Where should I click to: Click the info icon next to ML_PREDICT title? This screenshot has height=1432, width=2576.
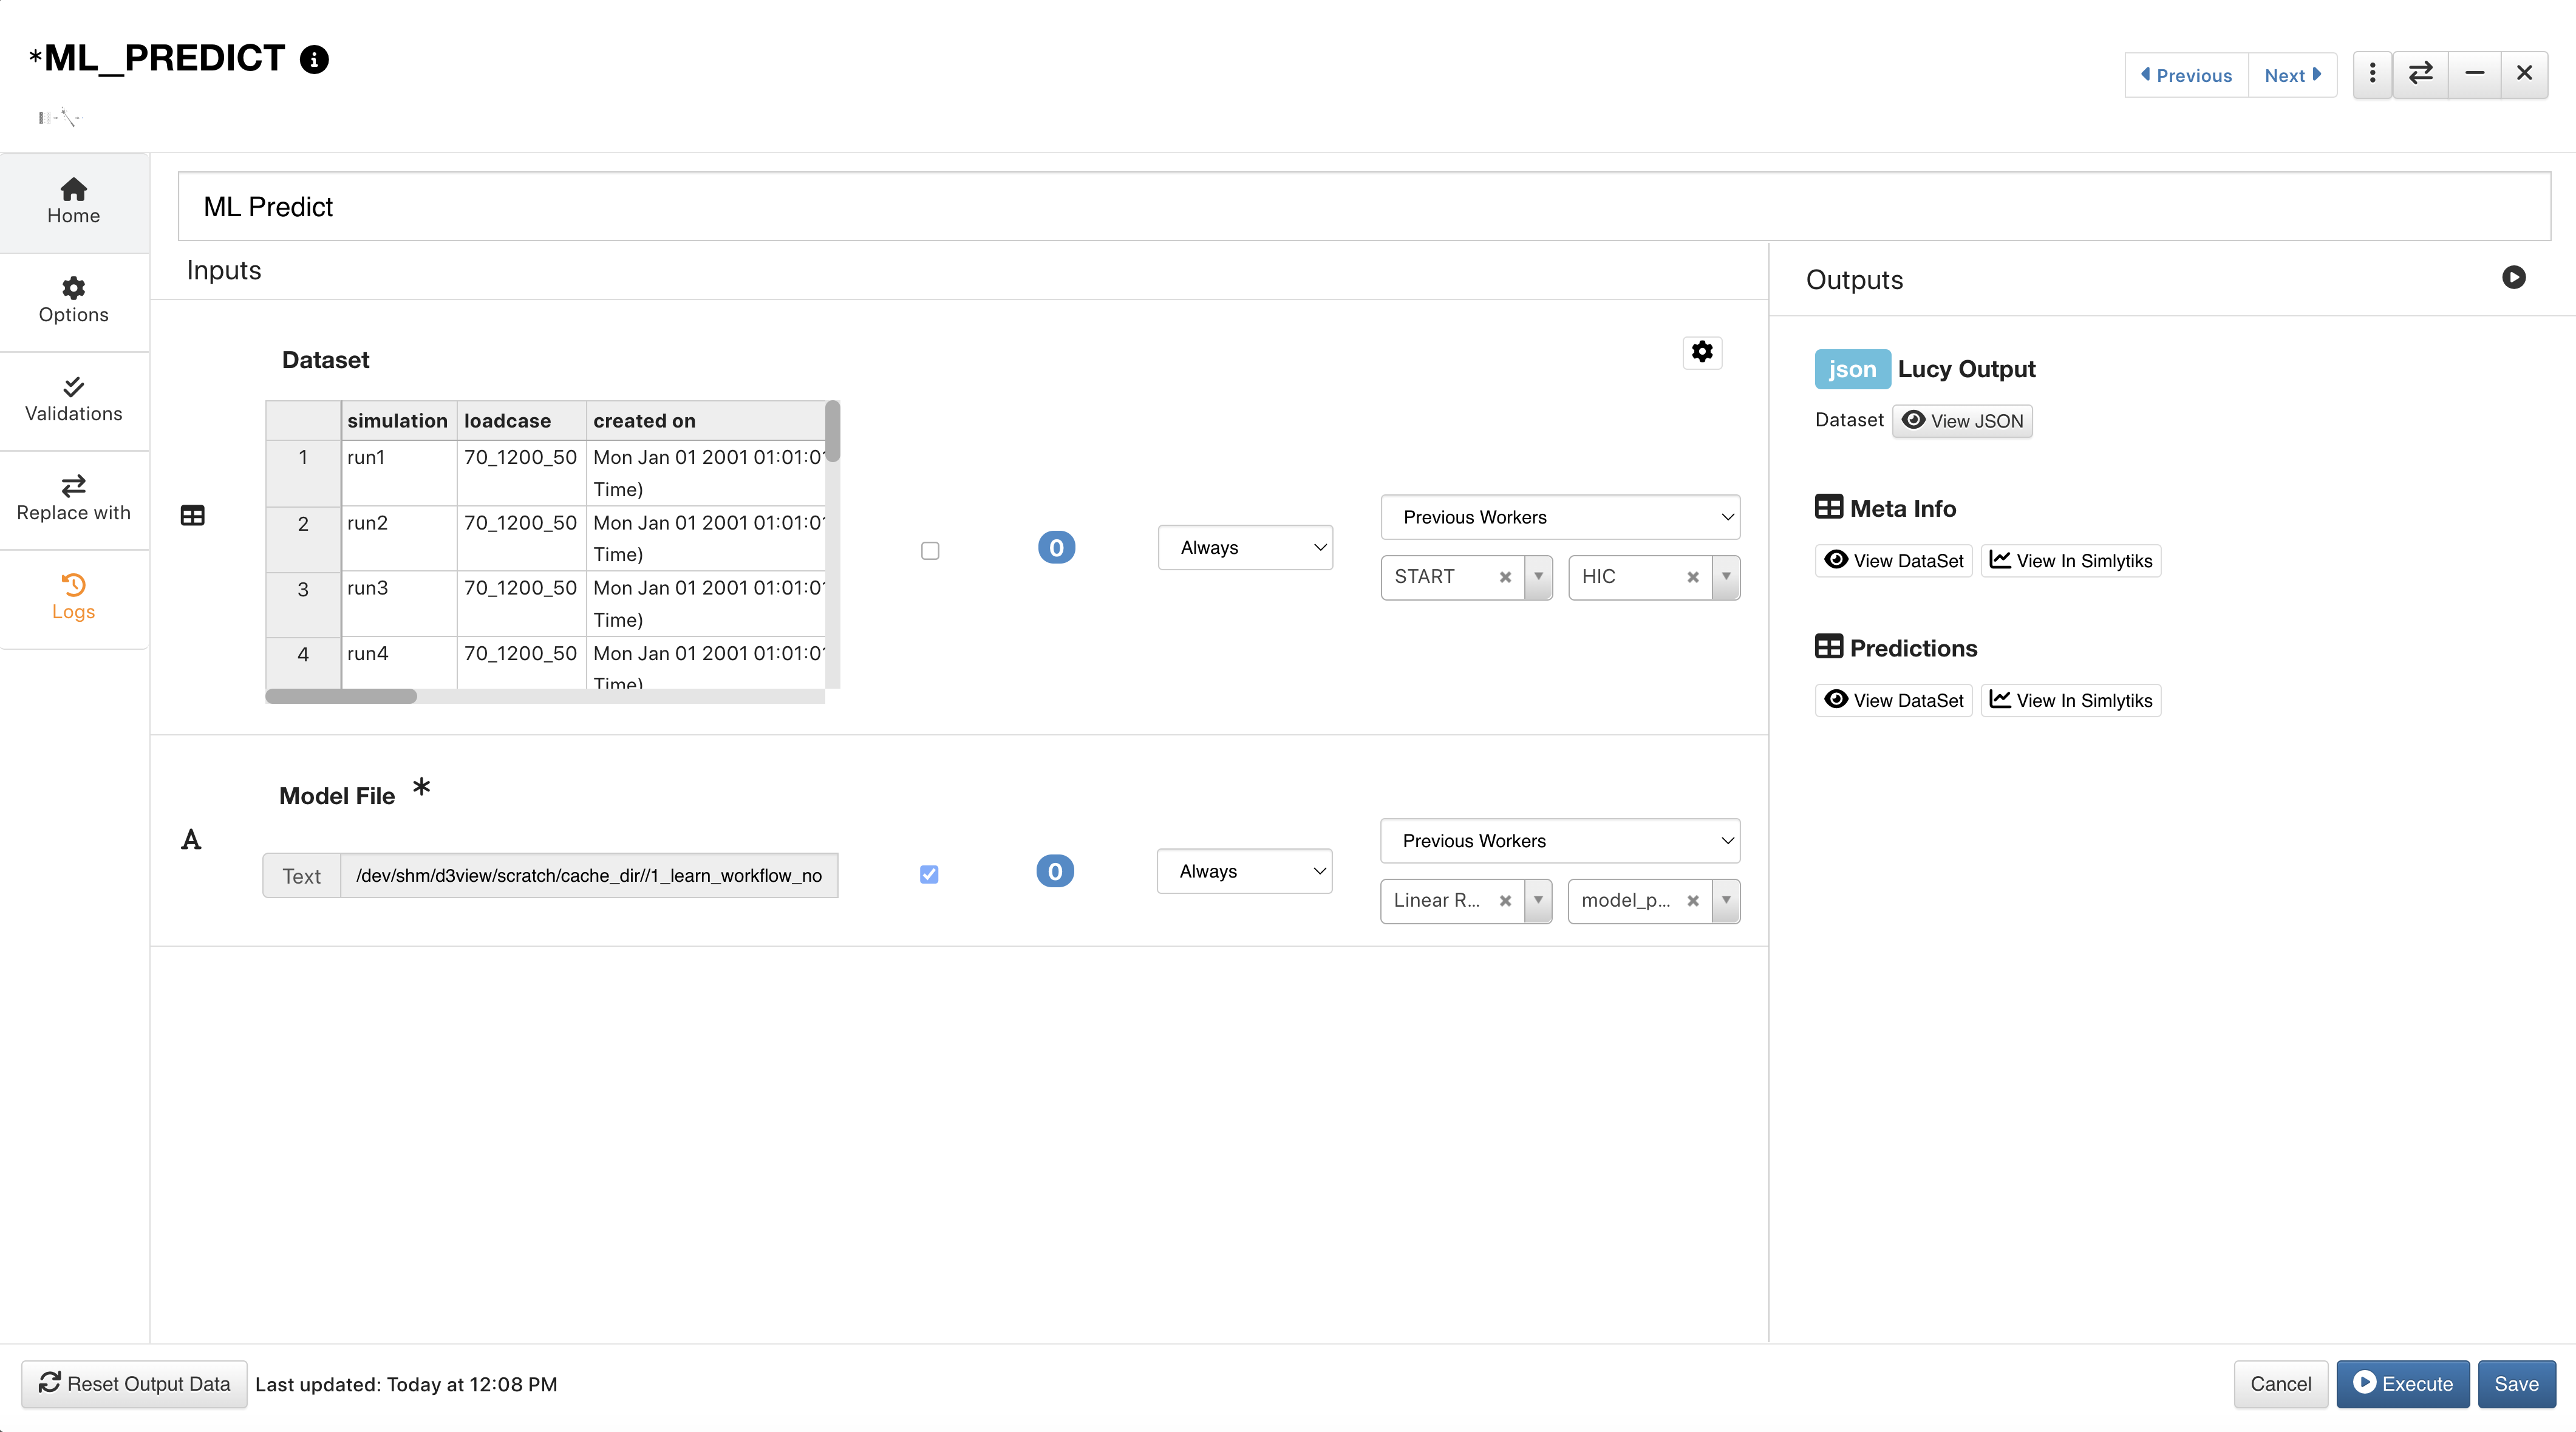tap(314, 60)
